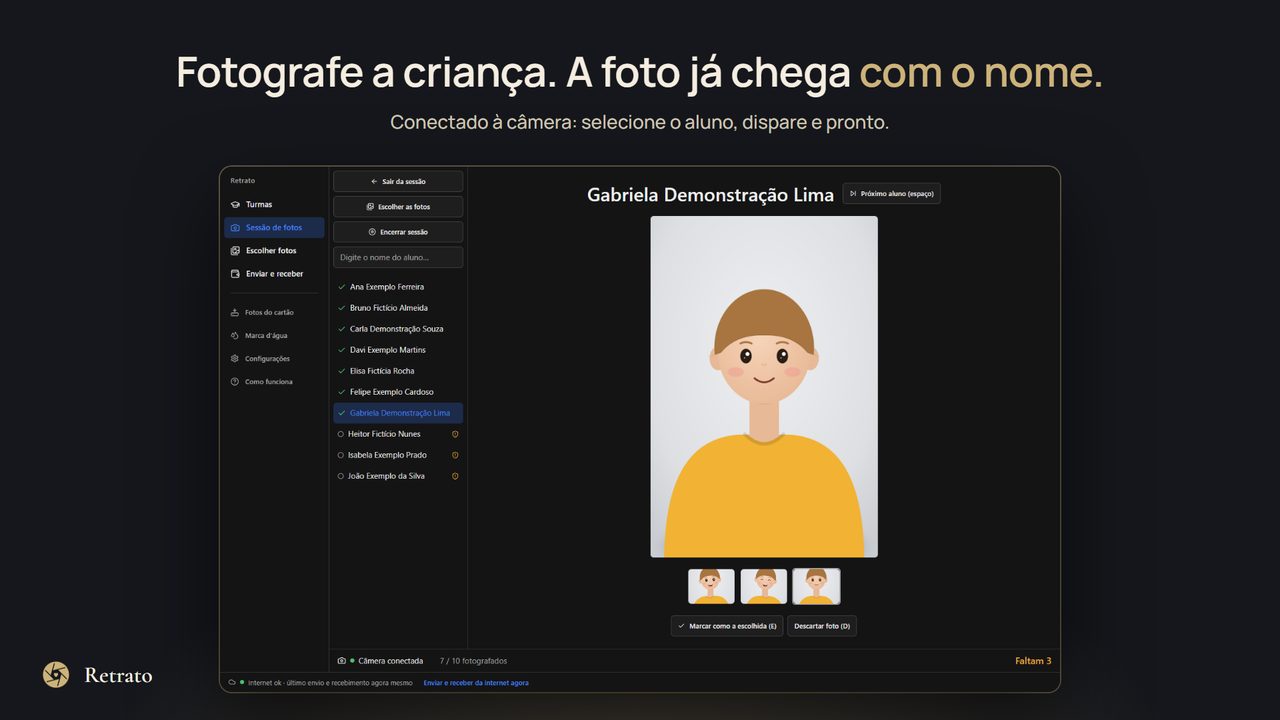Select student Felipe Exemplo Cardoso

click(398, 392)
